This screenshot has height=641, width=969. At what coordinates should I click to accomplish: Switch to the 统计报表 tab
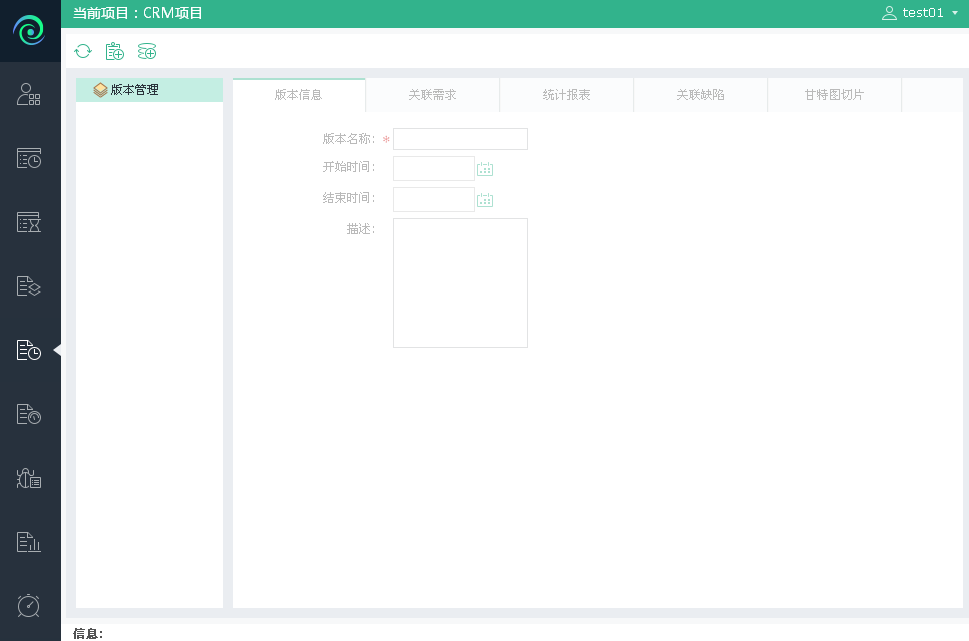point(567,95)
